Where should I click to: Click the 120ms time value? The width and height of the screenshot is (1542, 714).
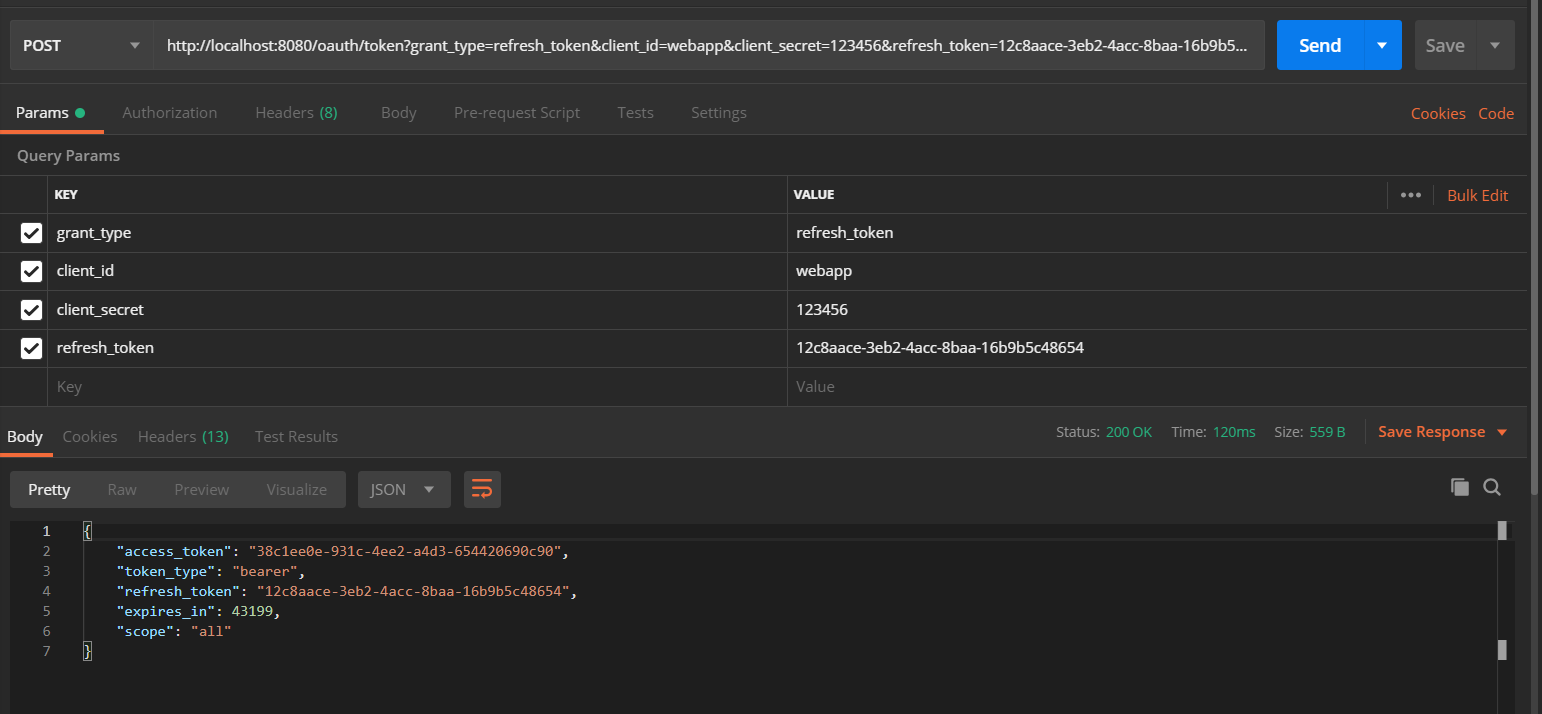coord(1235,432)
